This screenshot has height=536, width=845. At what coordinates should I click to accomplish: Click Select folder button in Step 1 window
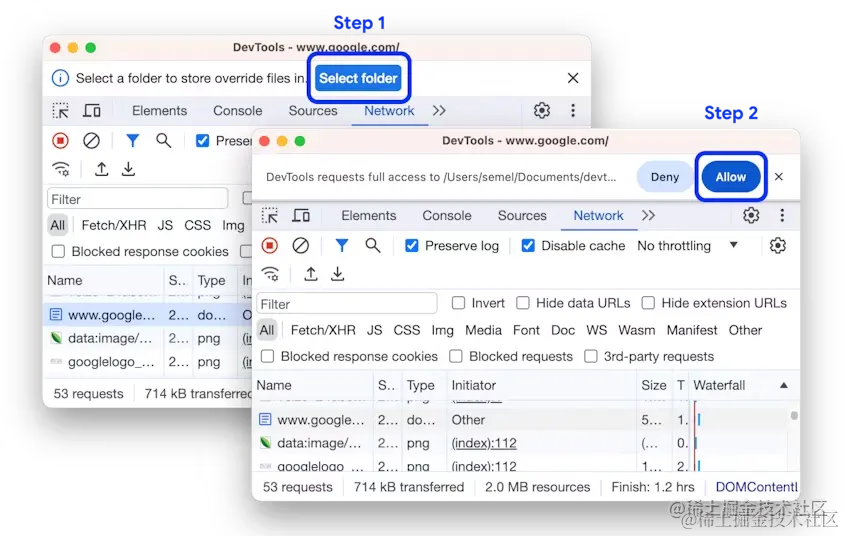(x=358, y=78)
